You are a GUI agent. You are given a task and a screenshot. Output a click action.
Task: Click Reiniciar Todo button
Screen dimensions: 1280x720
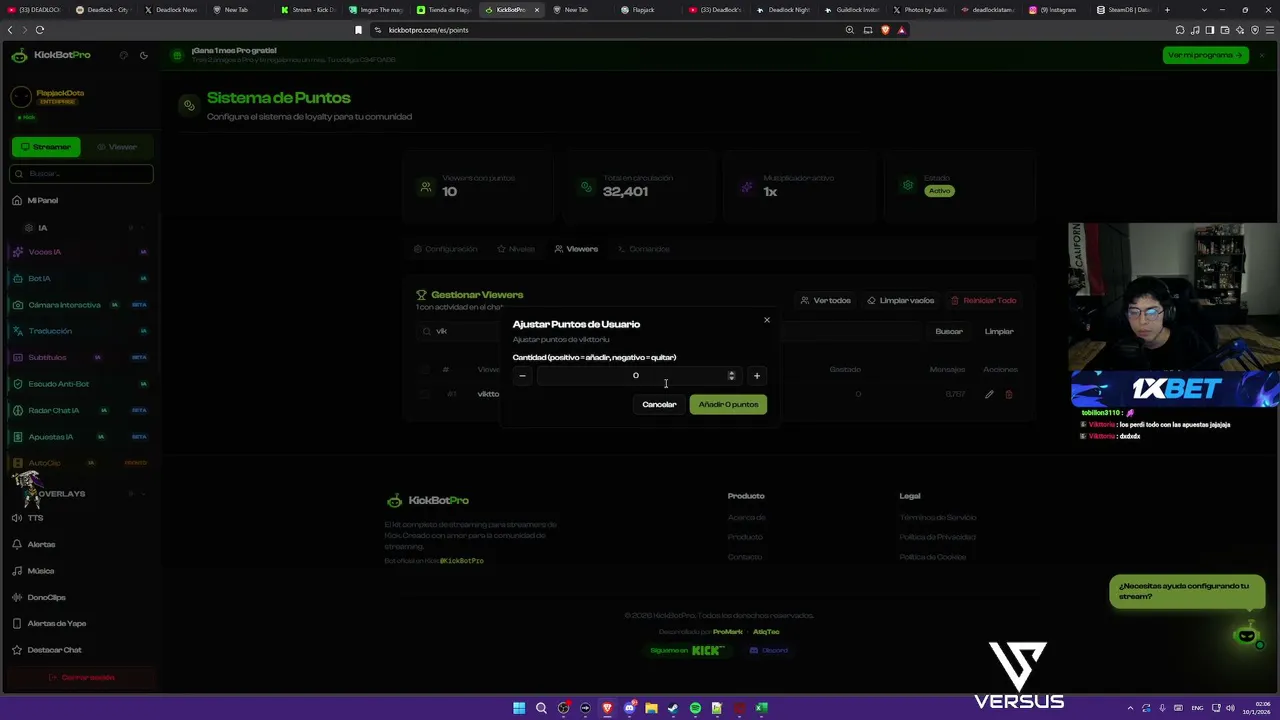point(984,300)
